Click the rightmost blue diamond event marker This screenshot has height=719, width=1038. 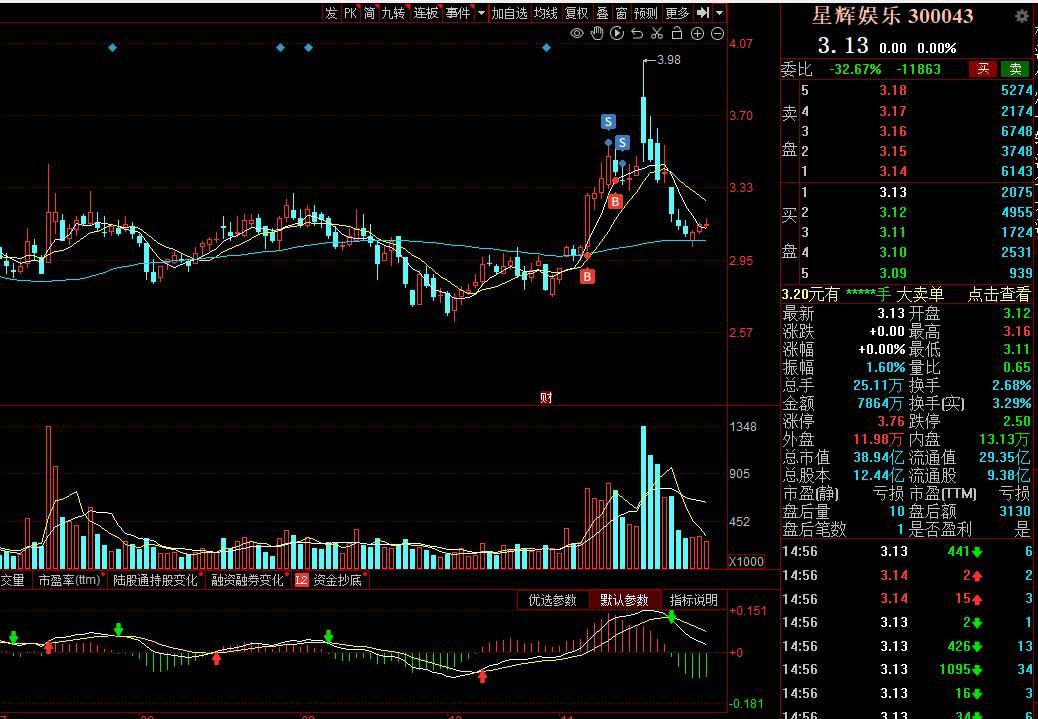point(547,48)
